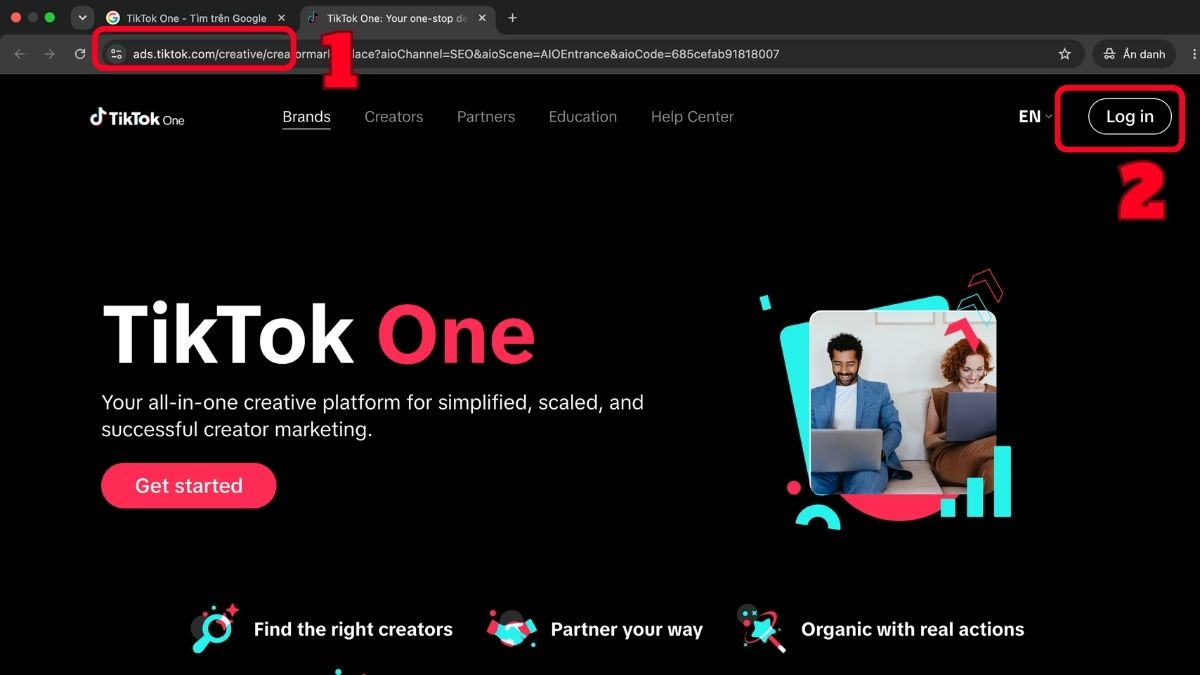
Task: Click the Get started button
Action: [188, 486]
